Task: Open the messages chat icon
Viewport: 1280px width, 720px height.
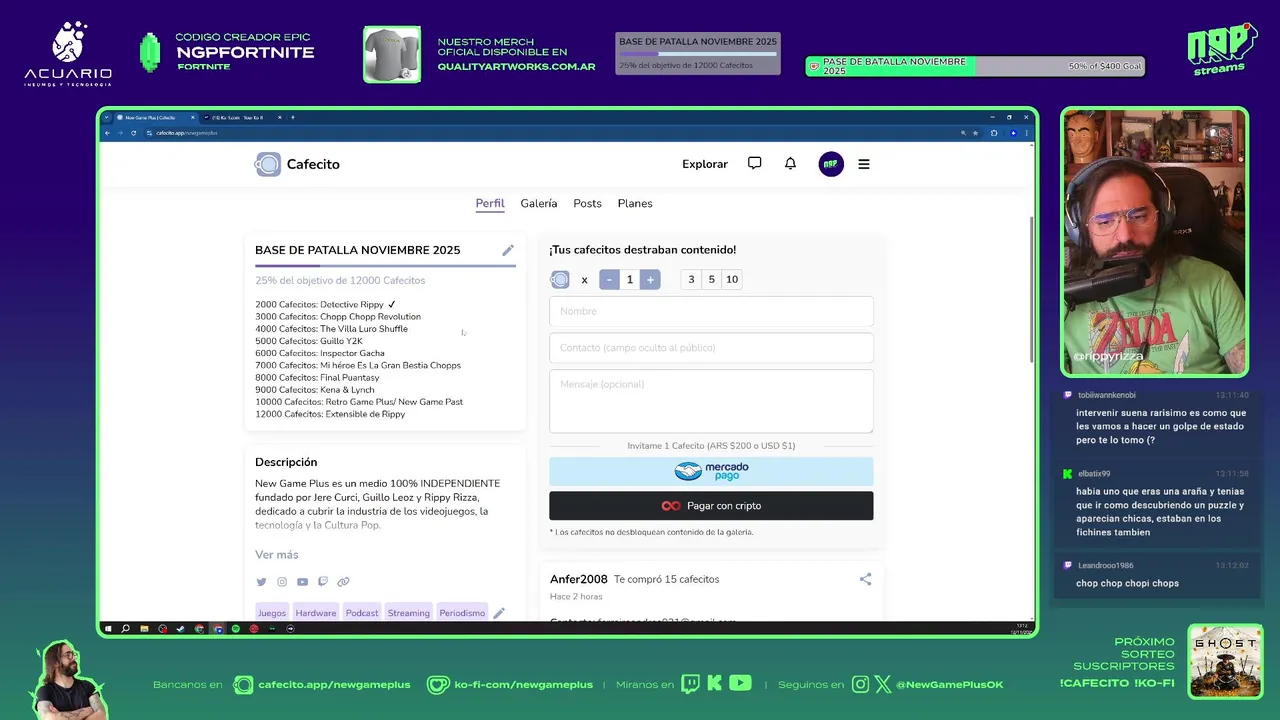Action: coord(755,163)
